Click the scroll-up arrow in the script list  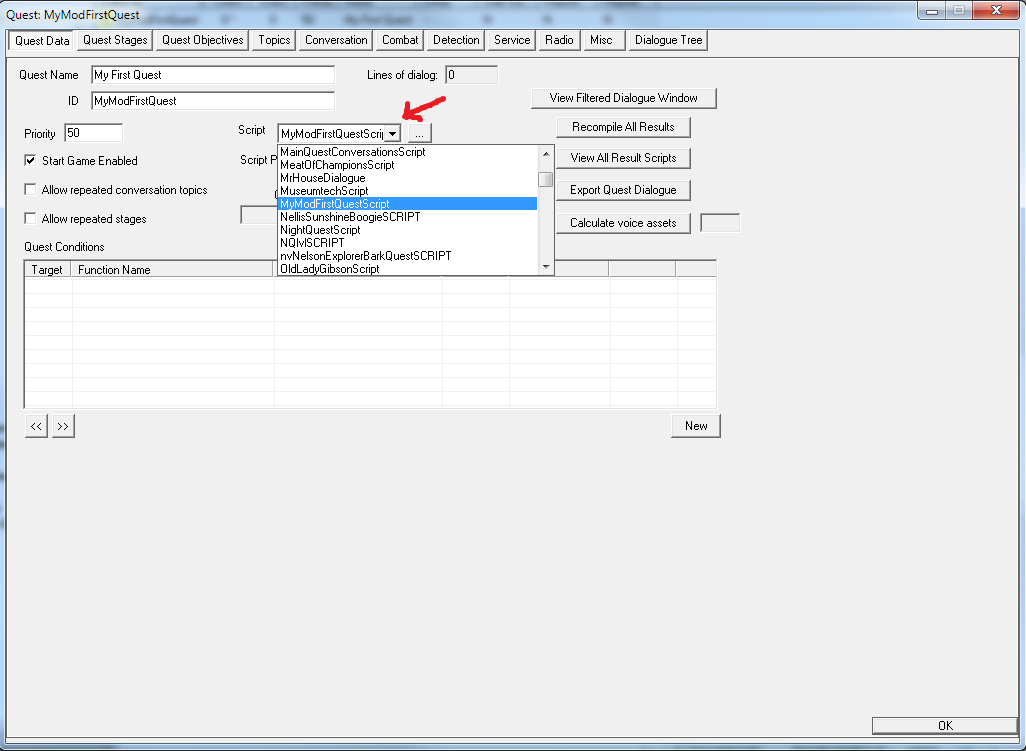(x=545, y=155)
